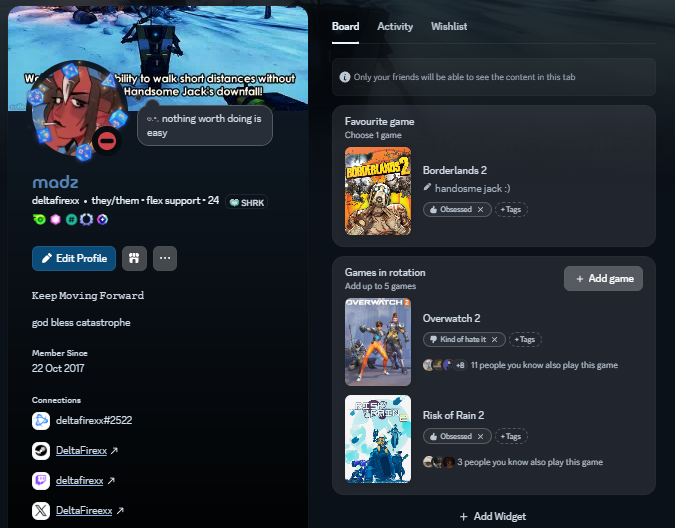This screenshot has height=528, width=675.
Task: Click the Do Not Disturb status indicator
Action: (x=107, y=141)
